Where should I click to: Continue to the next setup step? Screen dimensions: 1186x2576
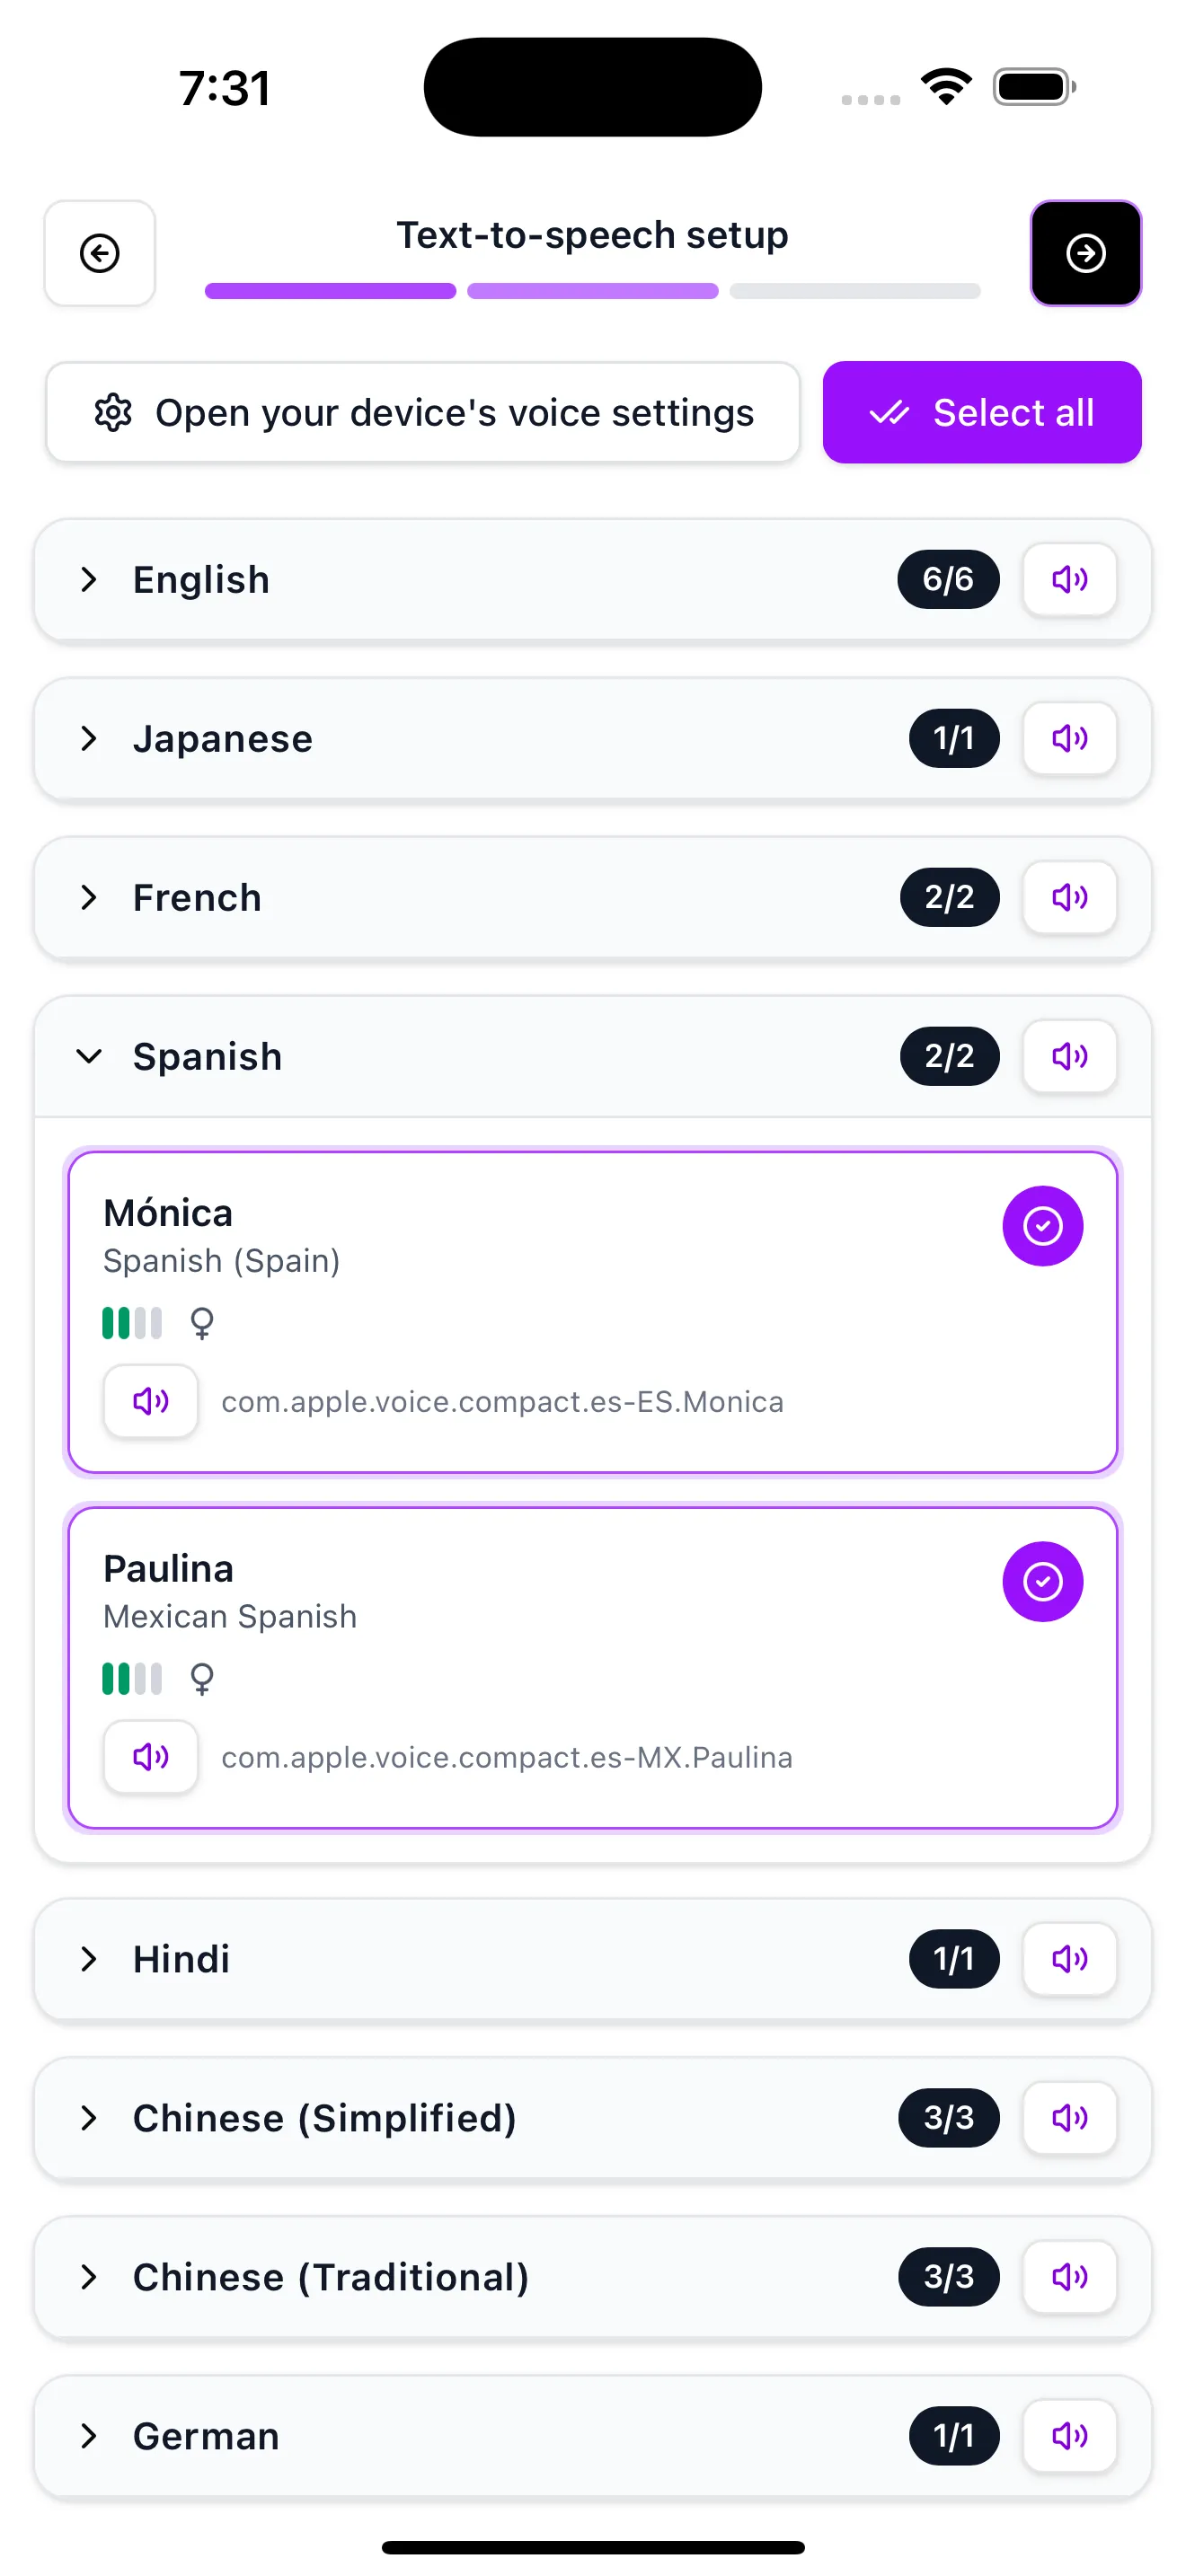tap(1085, 253)
